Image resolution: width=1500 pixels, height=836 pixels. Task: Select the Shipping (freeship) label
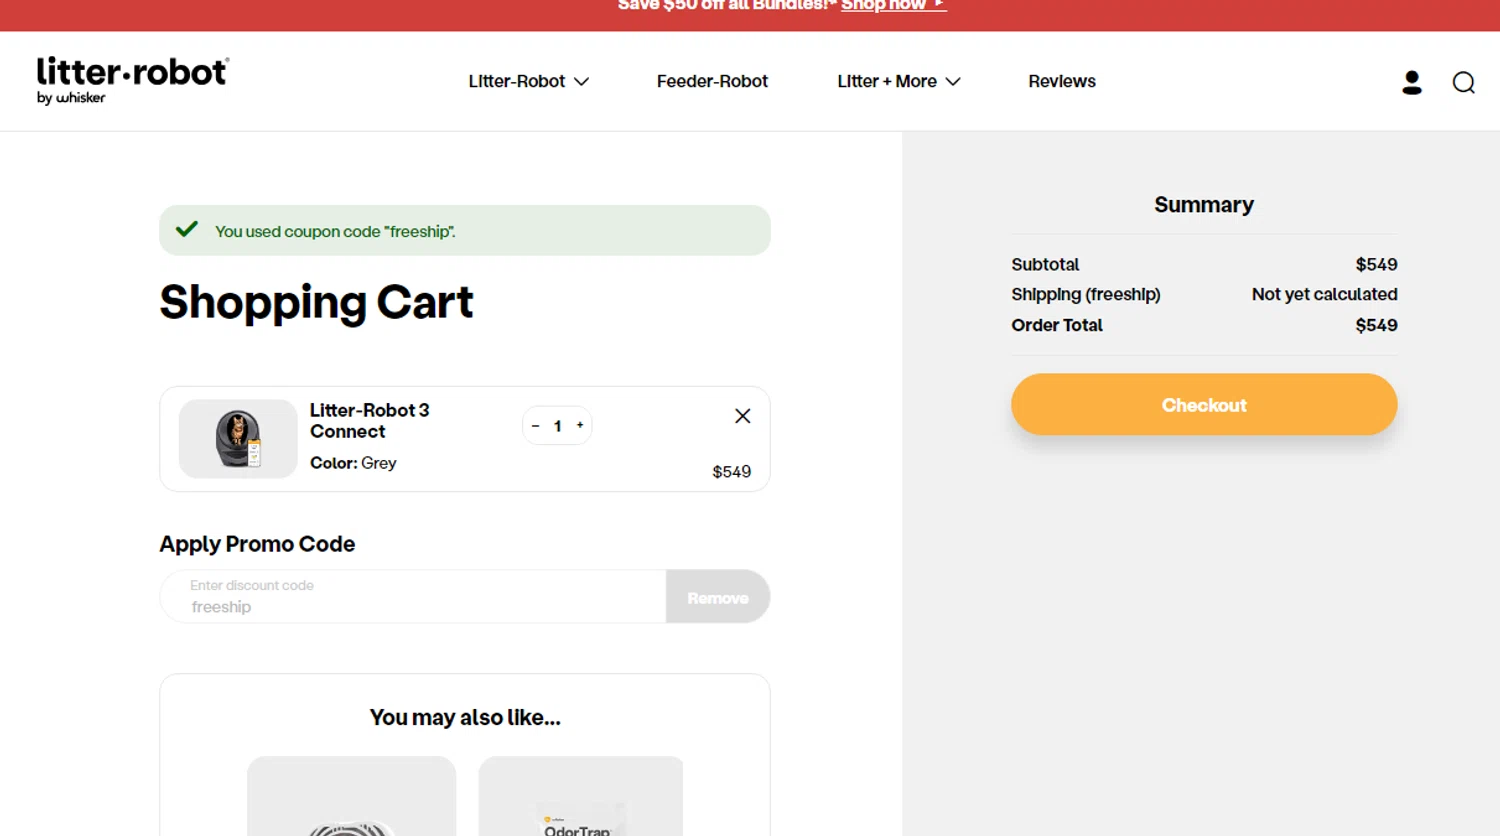pyautogui.click(x=1086, y=294)
